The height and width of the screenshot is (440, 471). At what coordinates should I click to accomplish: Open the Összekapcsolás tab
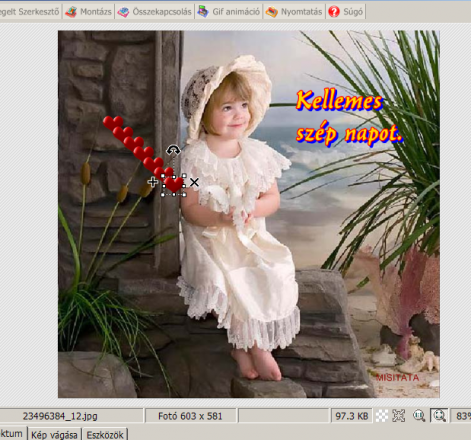155,12
